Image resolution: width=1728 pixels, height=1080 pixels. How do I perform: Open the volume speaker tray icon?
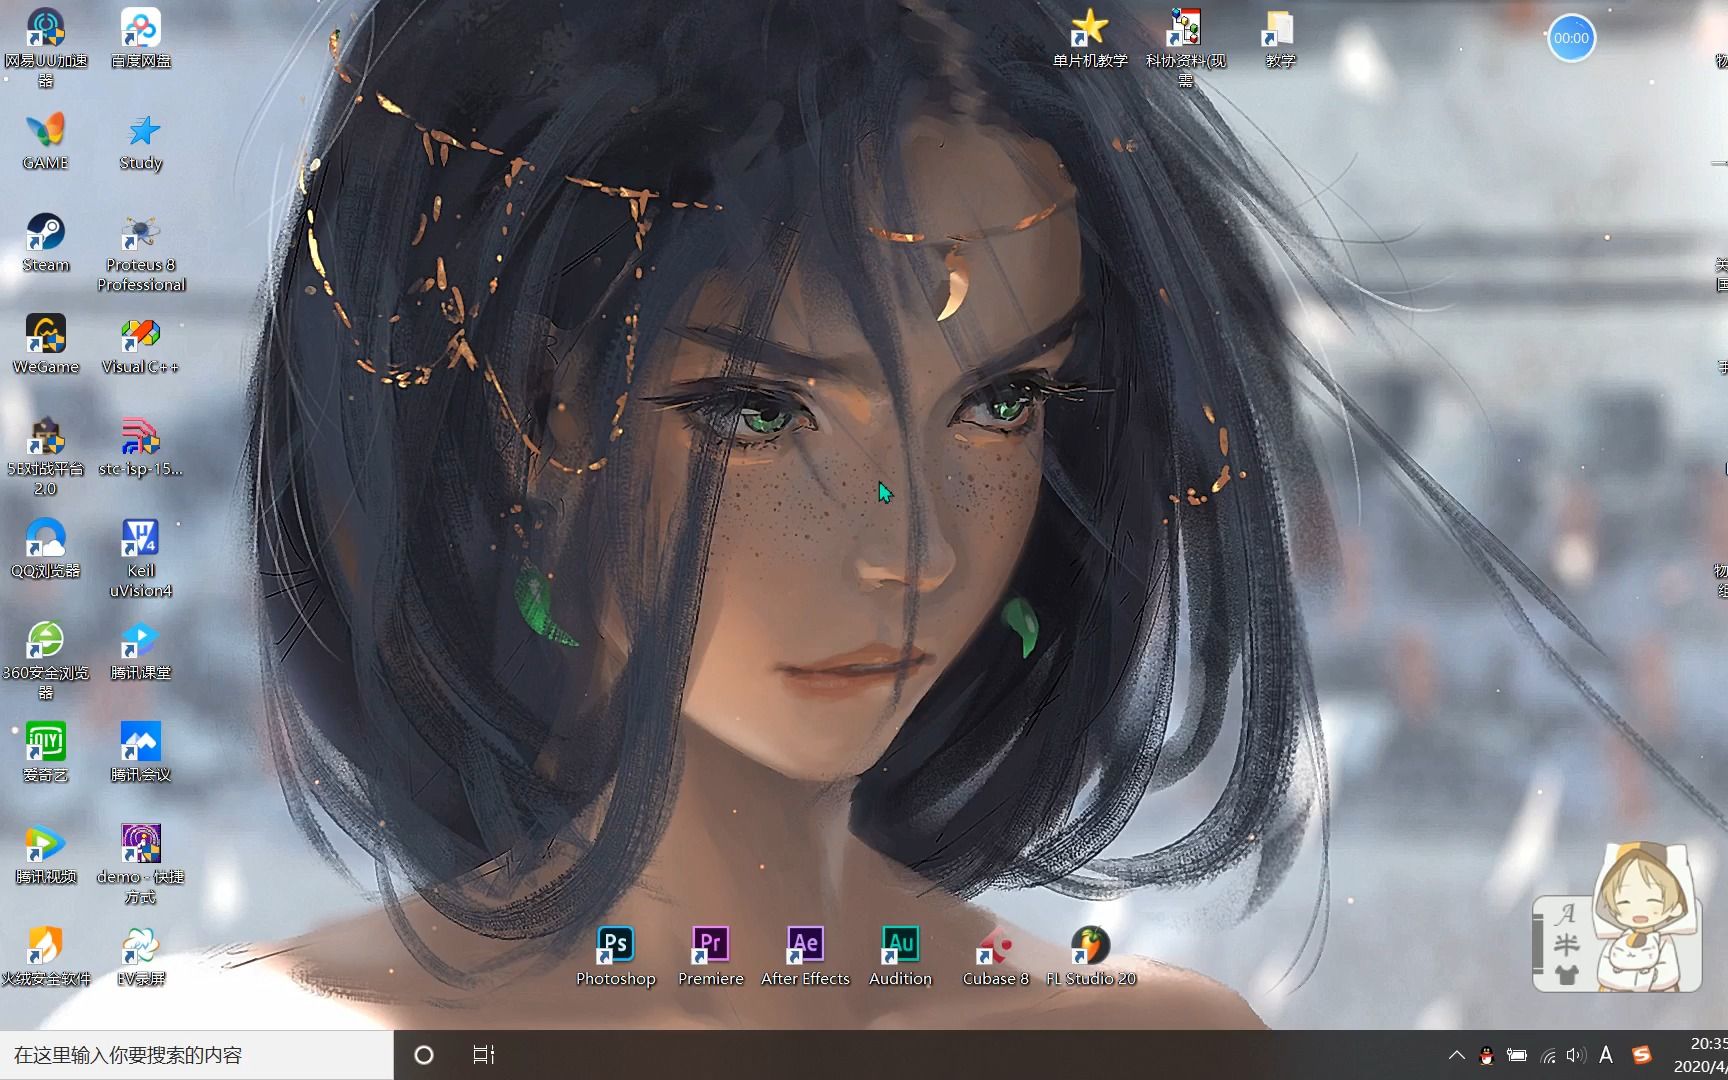coord(1576,1055)
